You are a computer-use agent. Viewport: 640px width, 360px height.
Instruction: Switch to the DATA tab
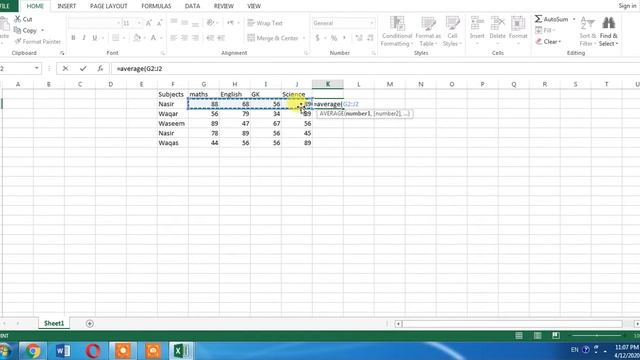(192, 6)
